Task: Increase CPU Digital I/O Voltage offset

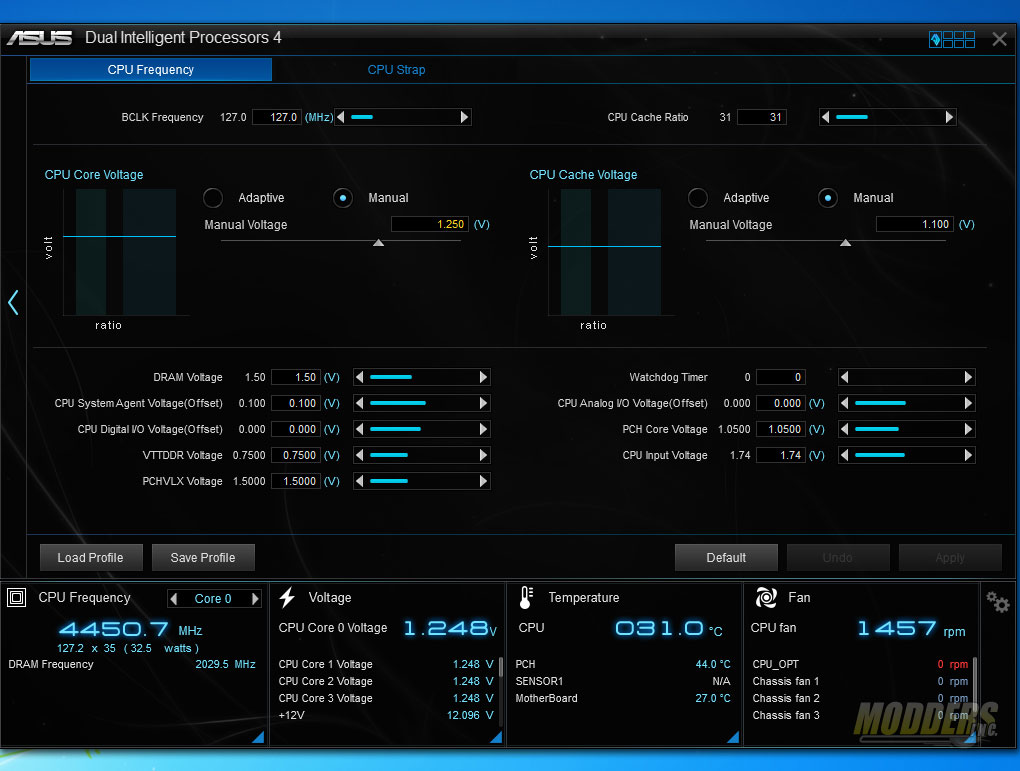Action: [x=483, y=429]
